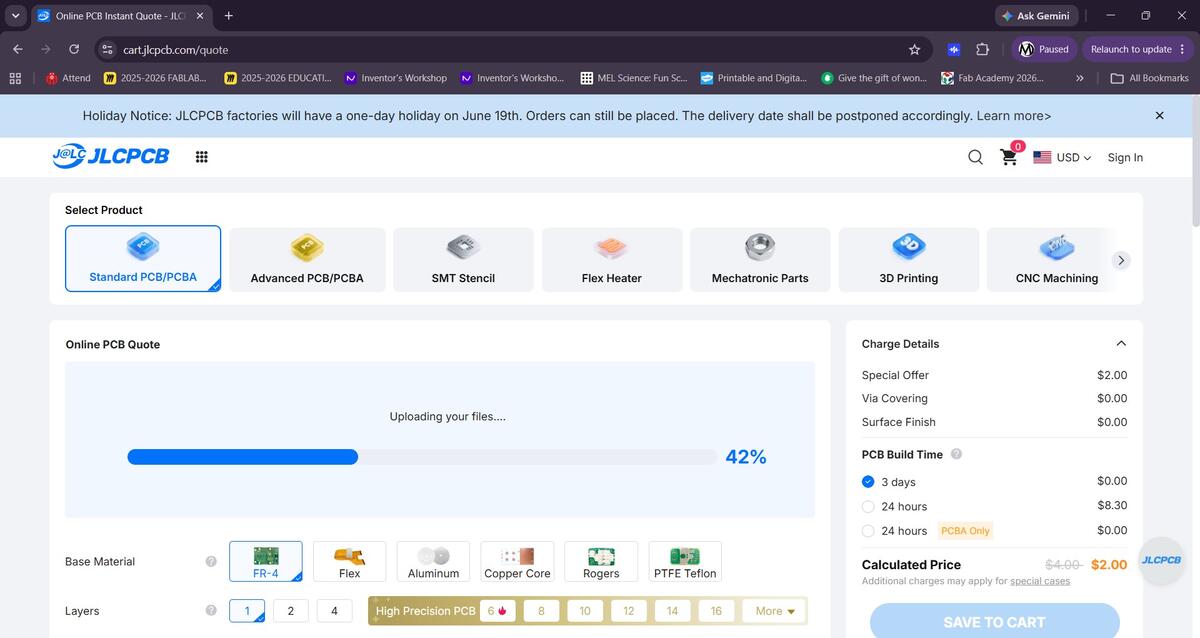Screen dimensions: 1200x638
Task: Click Sign In link
Action: [x=1125, y=157]
